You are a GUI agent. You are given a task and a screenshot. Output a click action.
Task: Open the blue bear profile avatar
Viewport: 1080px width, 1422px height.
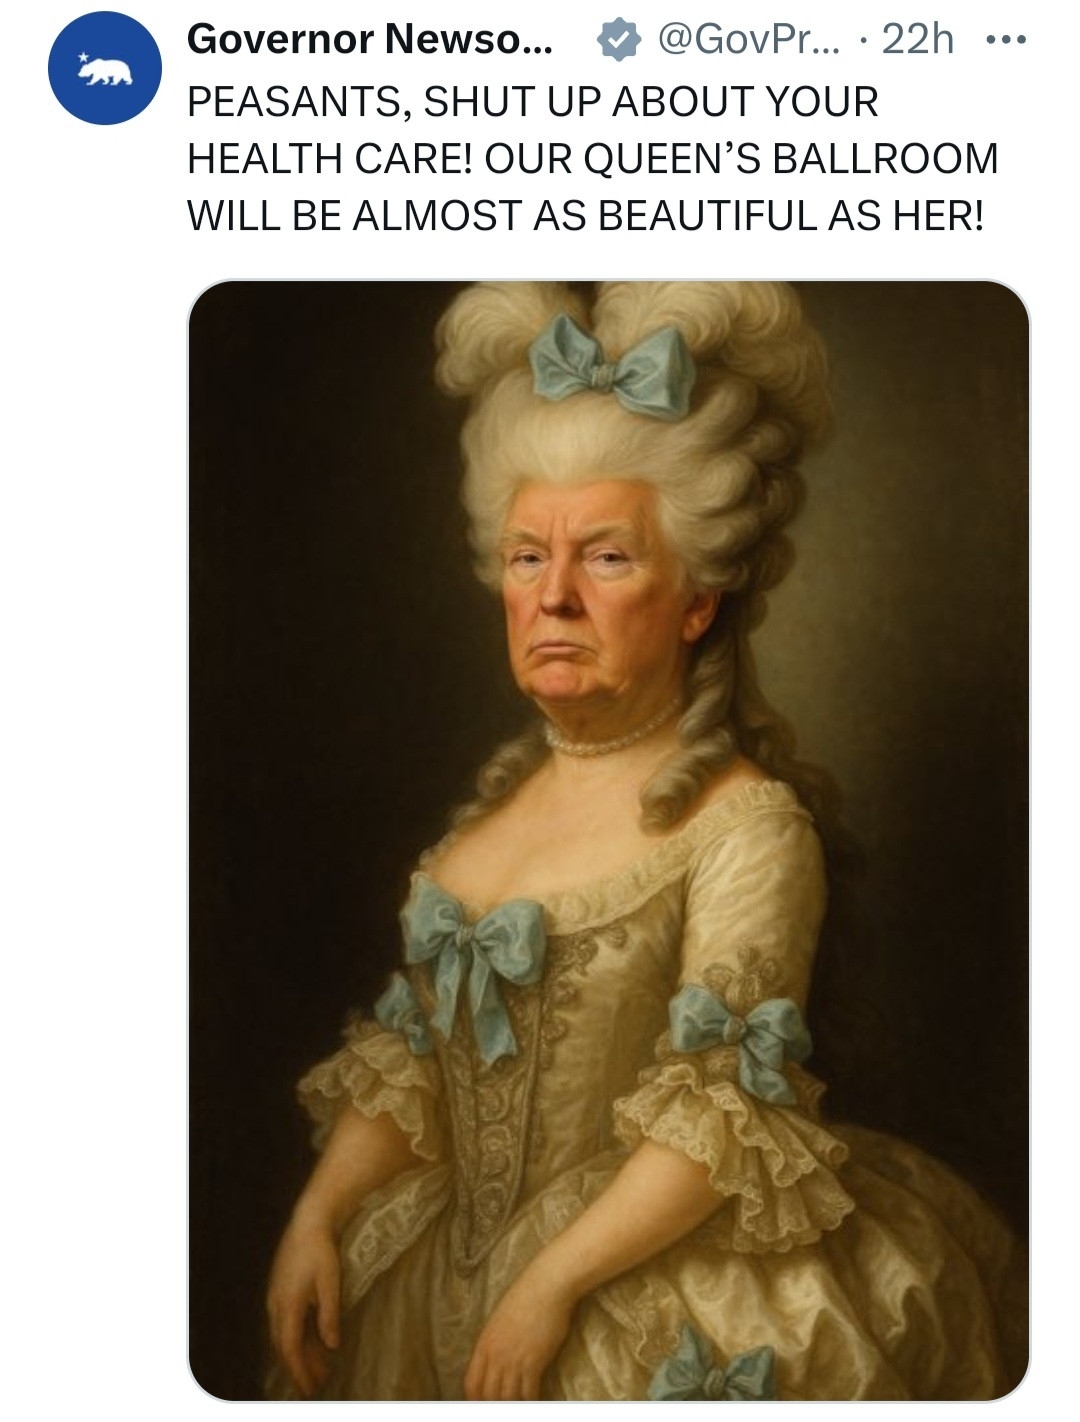[105, 69]
